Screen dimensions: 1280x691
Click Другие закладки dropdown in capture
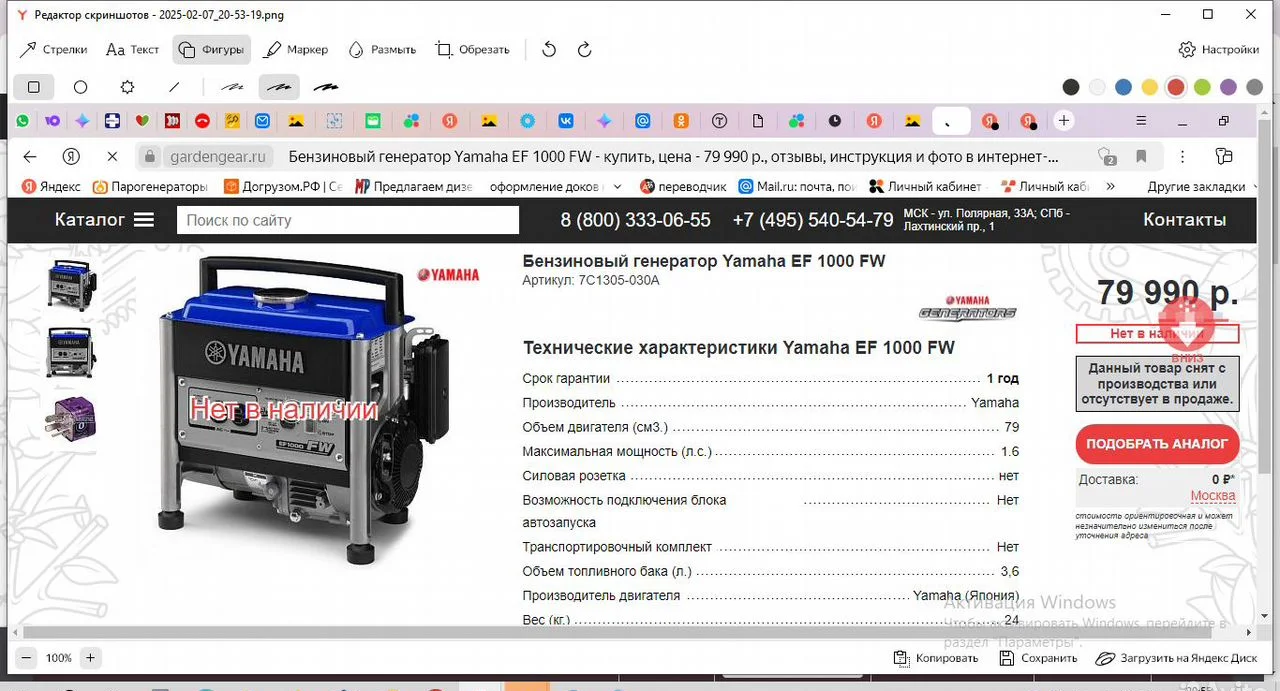click(x=1203, y=186)
